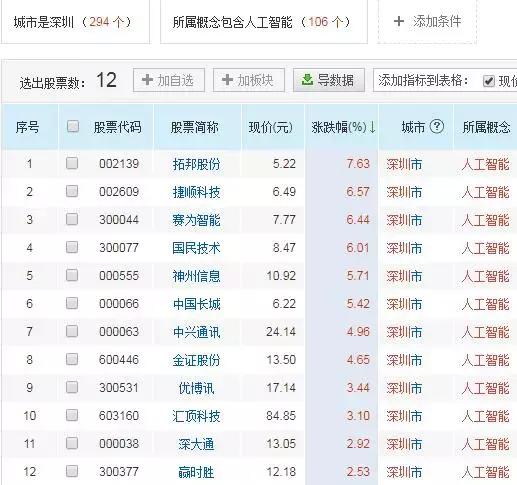Click stock code 603160
The image size is (517, 485).
tap(119, 416)
